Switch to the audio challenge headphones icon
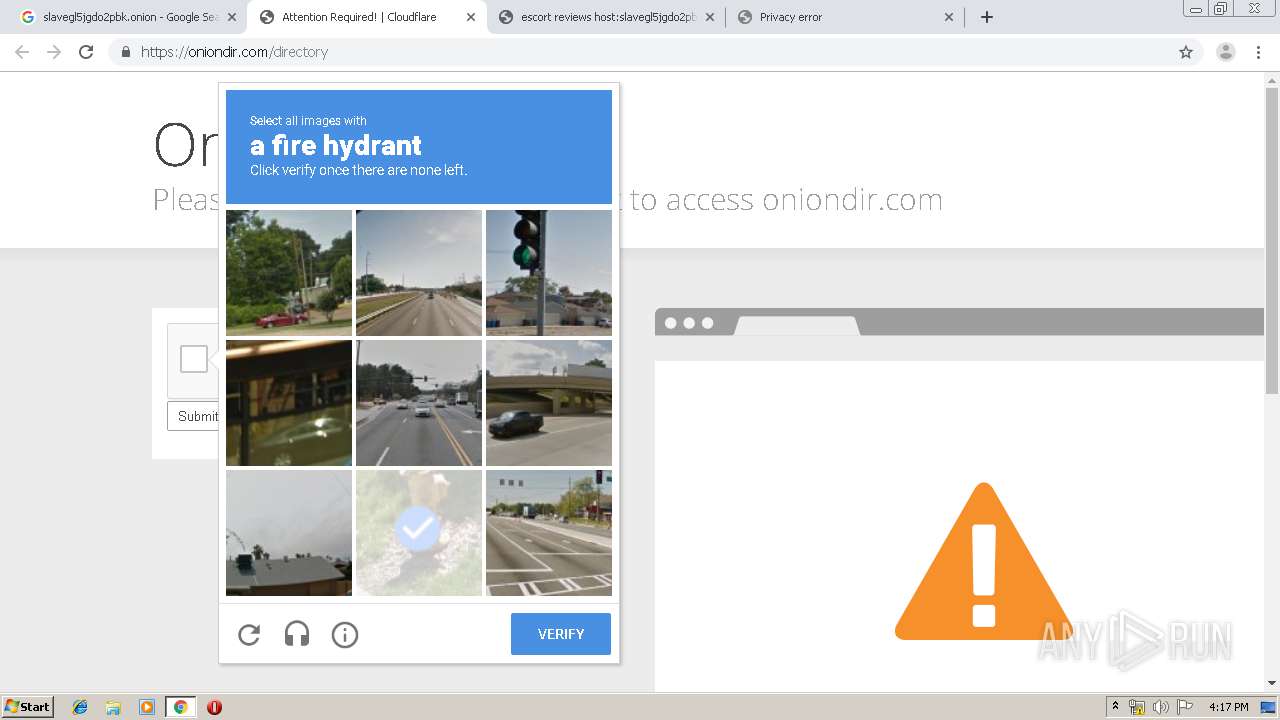The width and height of the screenshot is (1280, 720). tap(297, 634)
